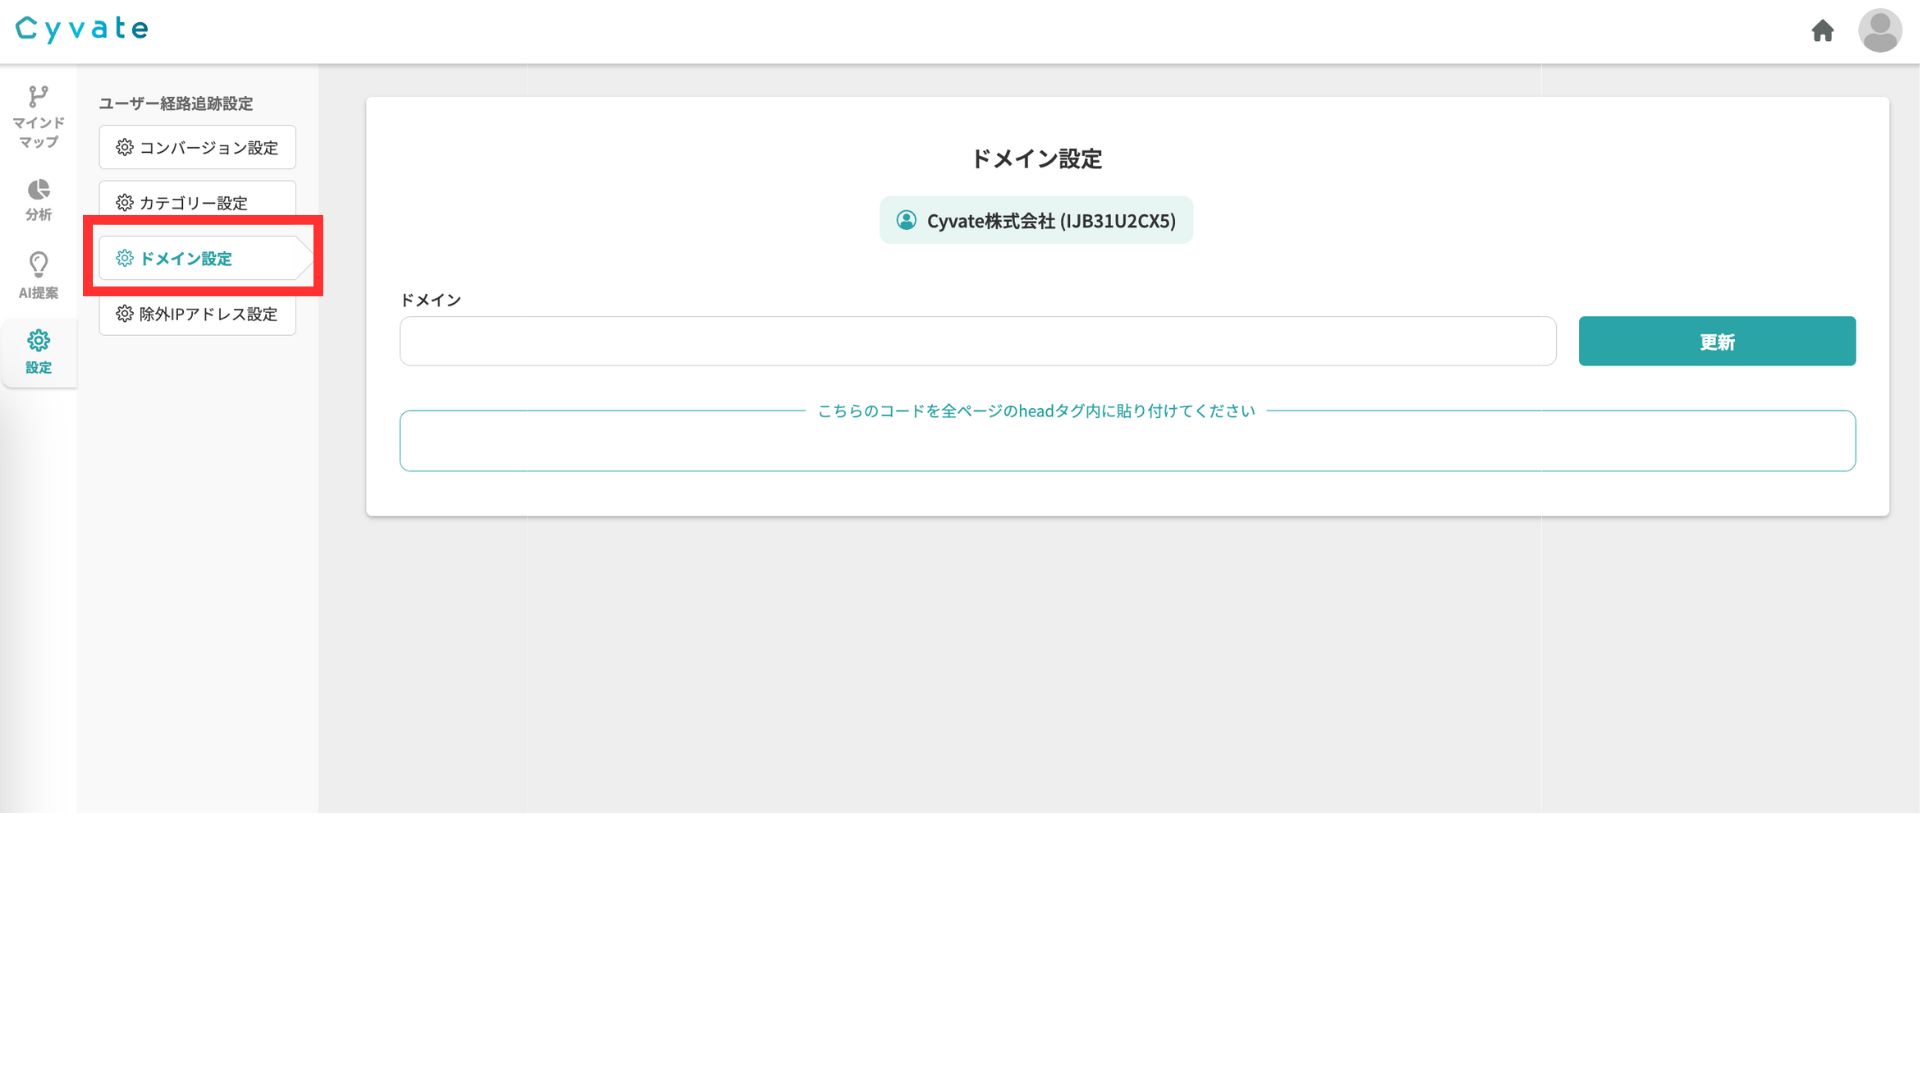Select the ドメイン設定 menu item
The image size is (1920, 1080).
coord(197,258)
